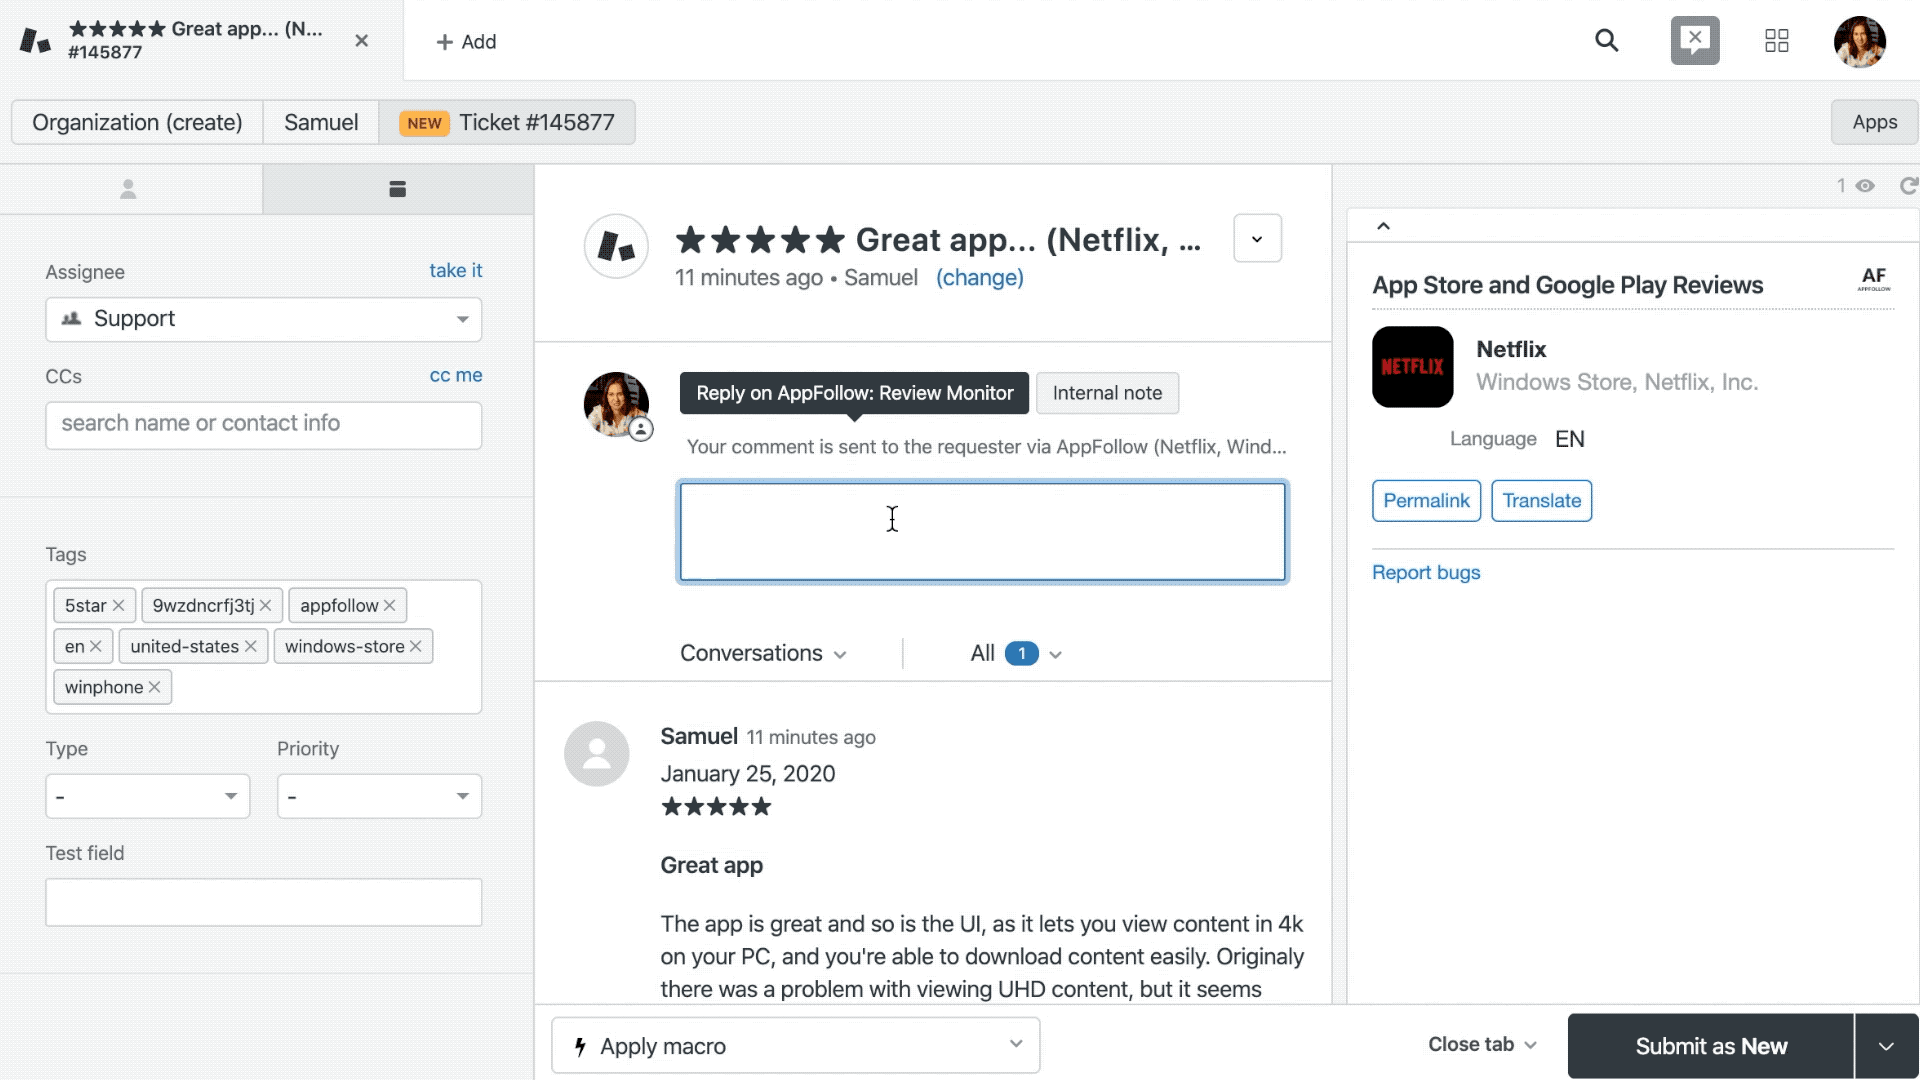Expand Submit as New options arrow
Image resolution: width=1920 pixels, height=1080 pixels.
[1886, 1046]
